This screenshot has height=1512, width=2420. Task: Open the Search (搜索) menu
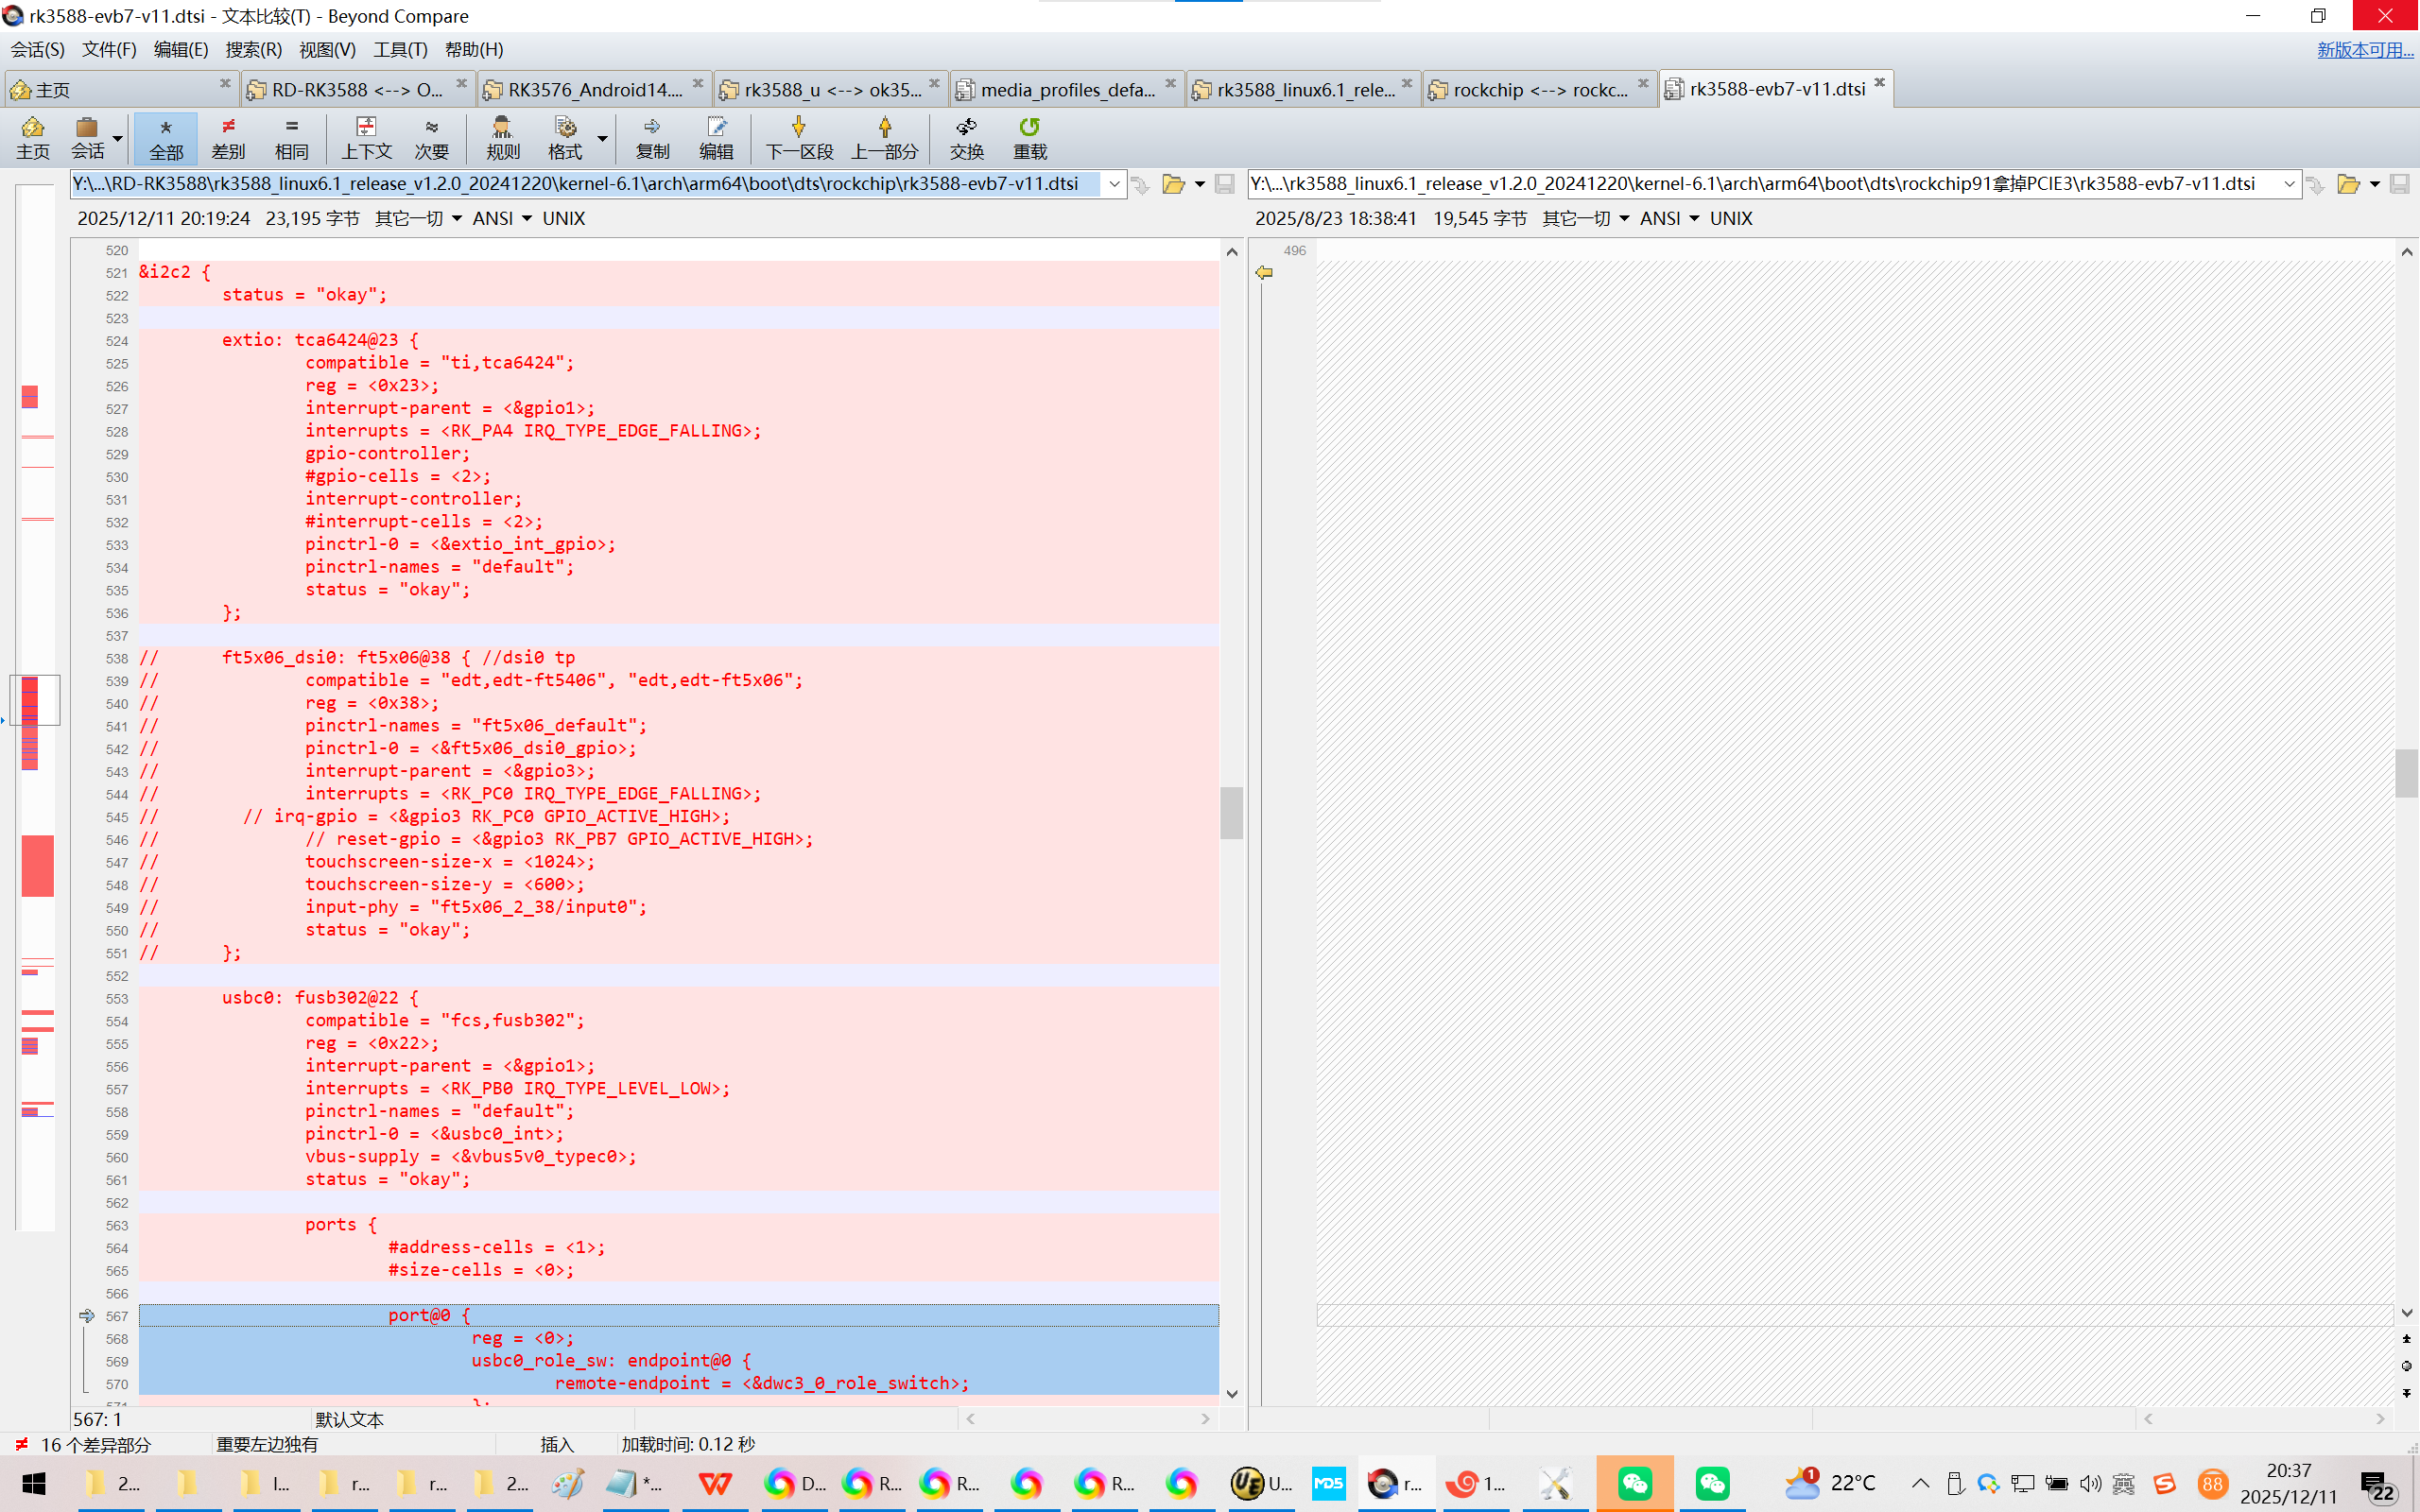(253, 49)
